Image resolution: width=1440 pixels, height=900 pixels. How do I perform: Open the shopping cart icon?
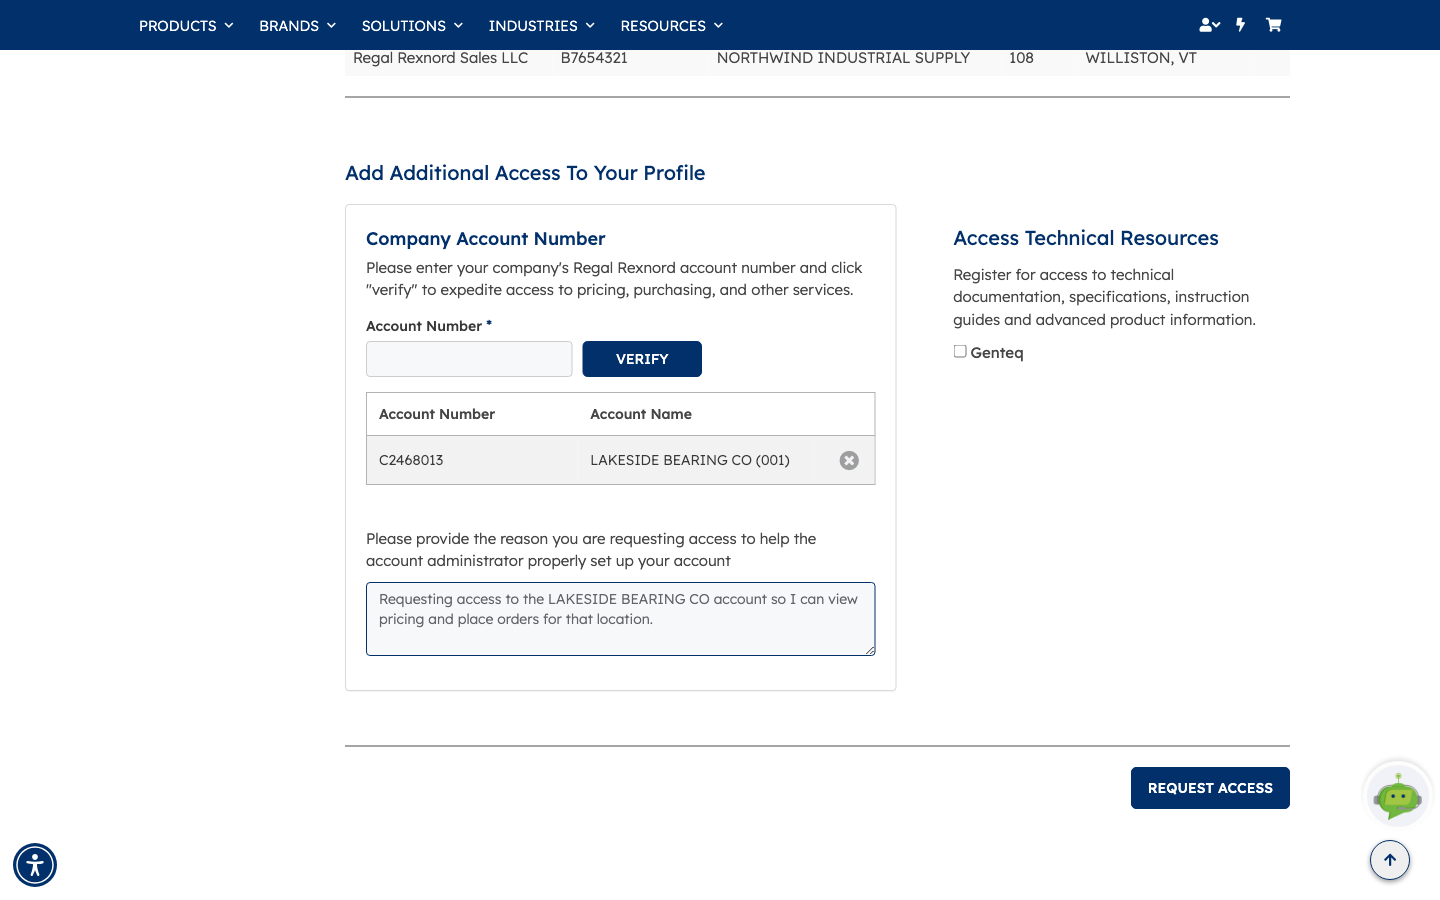coord(1273,25)
